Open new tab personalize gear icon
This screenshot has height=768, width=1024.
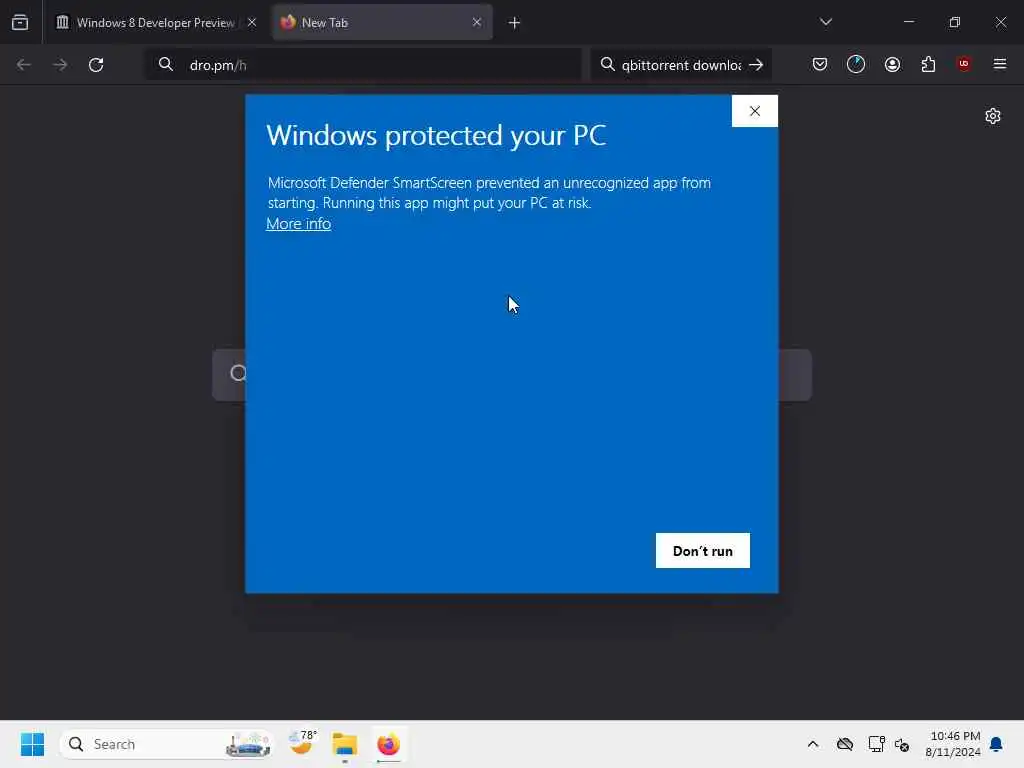point(993,116)
